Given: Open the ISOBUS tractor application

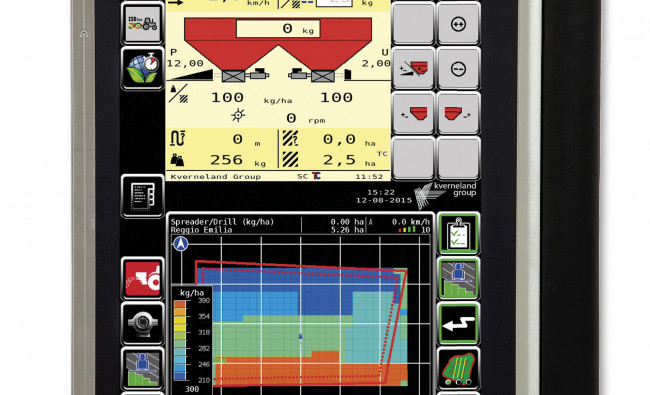Looking at the screenshot, I should (143, 23).
